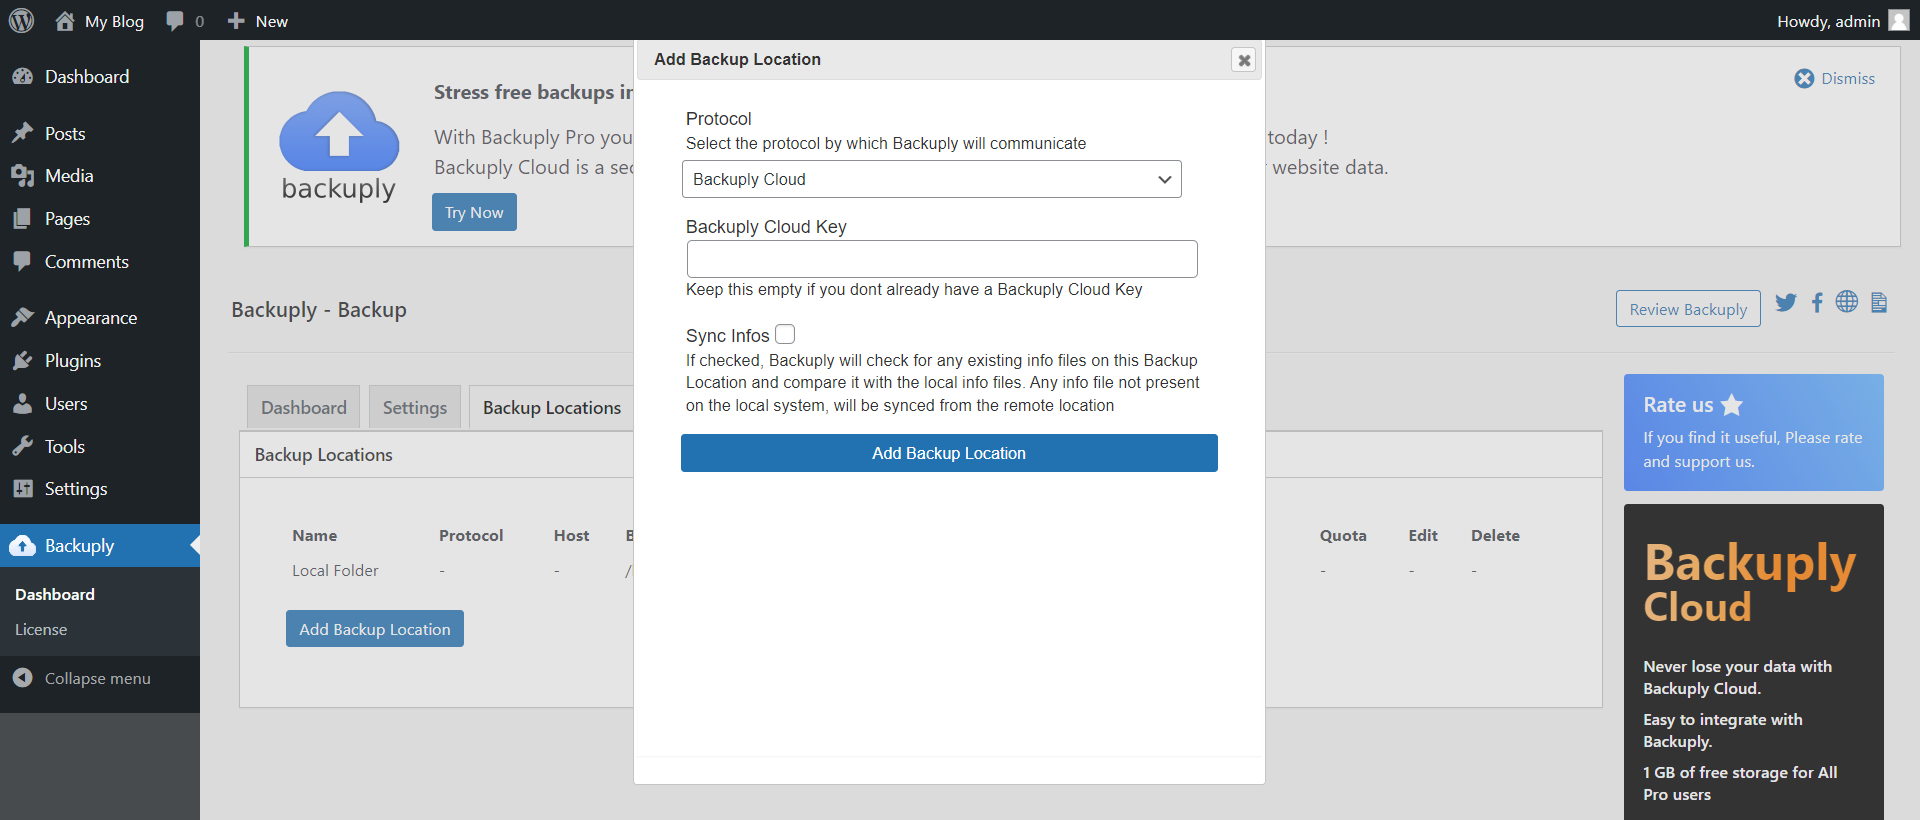Open Backuply Twitter icon
1920x820 pixels.
pos(1786,302)
